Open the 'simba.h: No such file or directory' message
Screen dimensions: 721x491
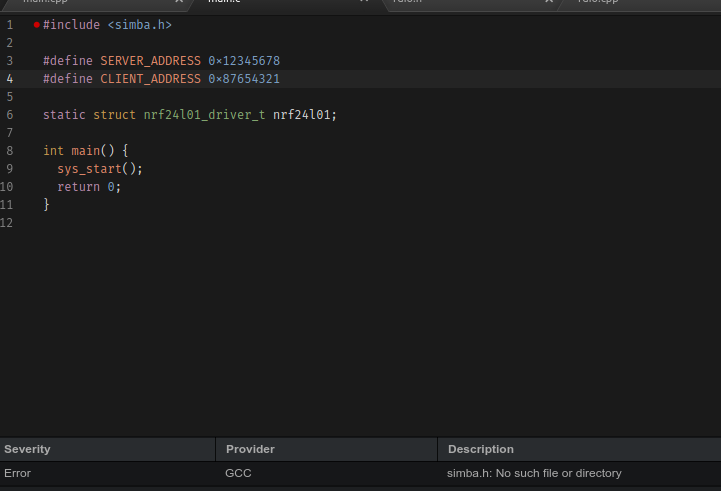tap(534, 473)
